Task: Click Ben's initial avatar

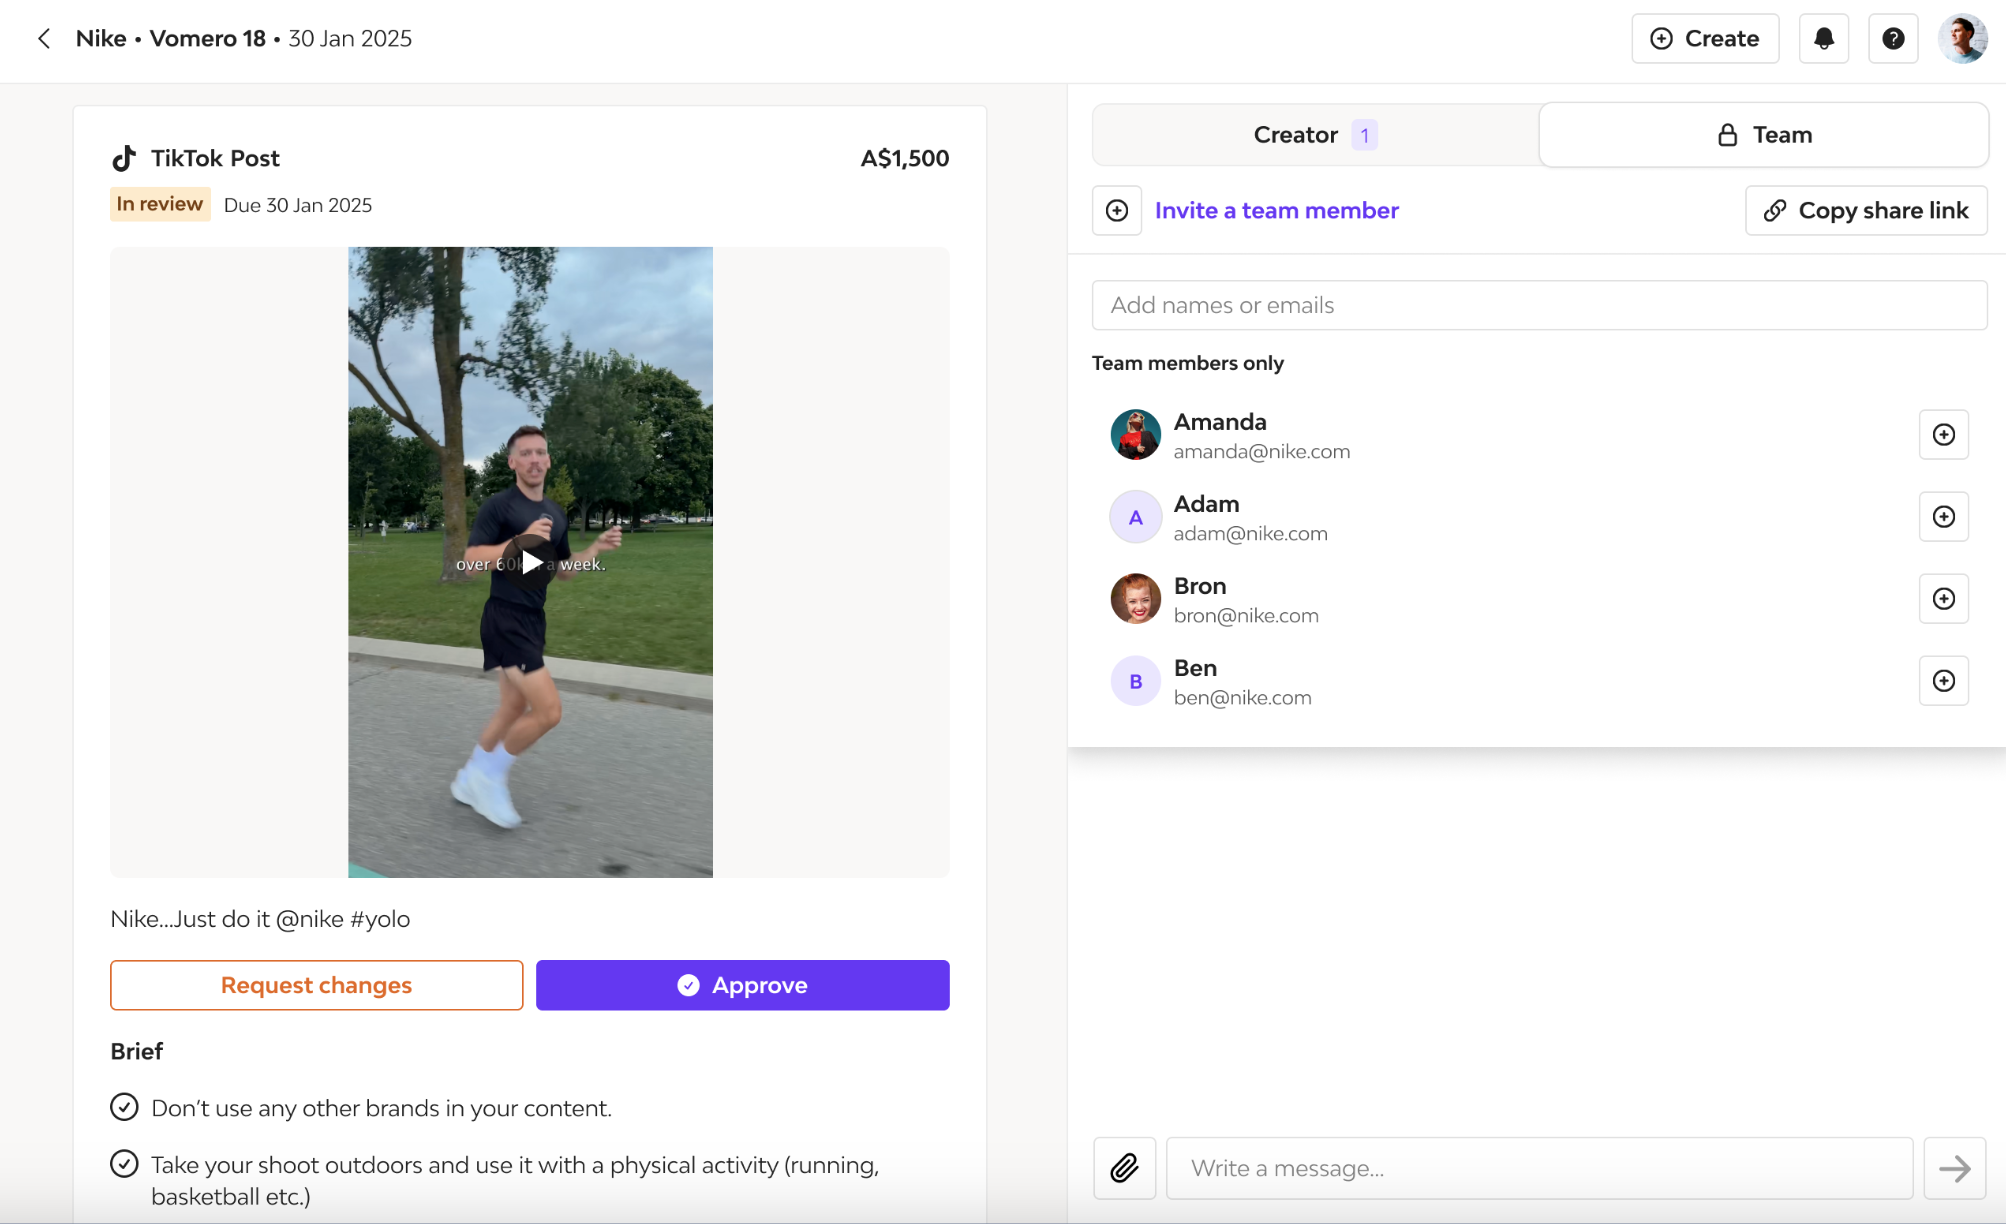Action: [1135, 681]
